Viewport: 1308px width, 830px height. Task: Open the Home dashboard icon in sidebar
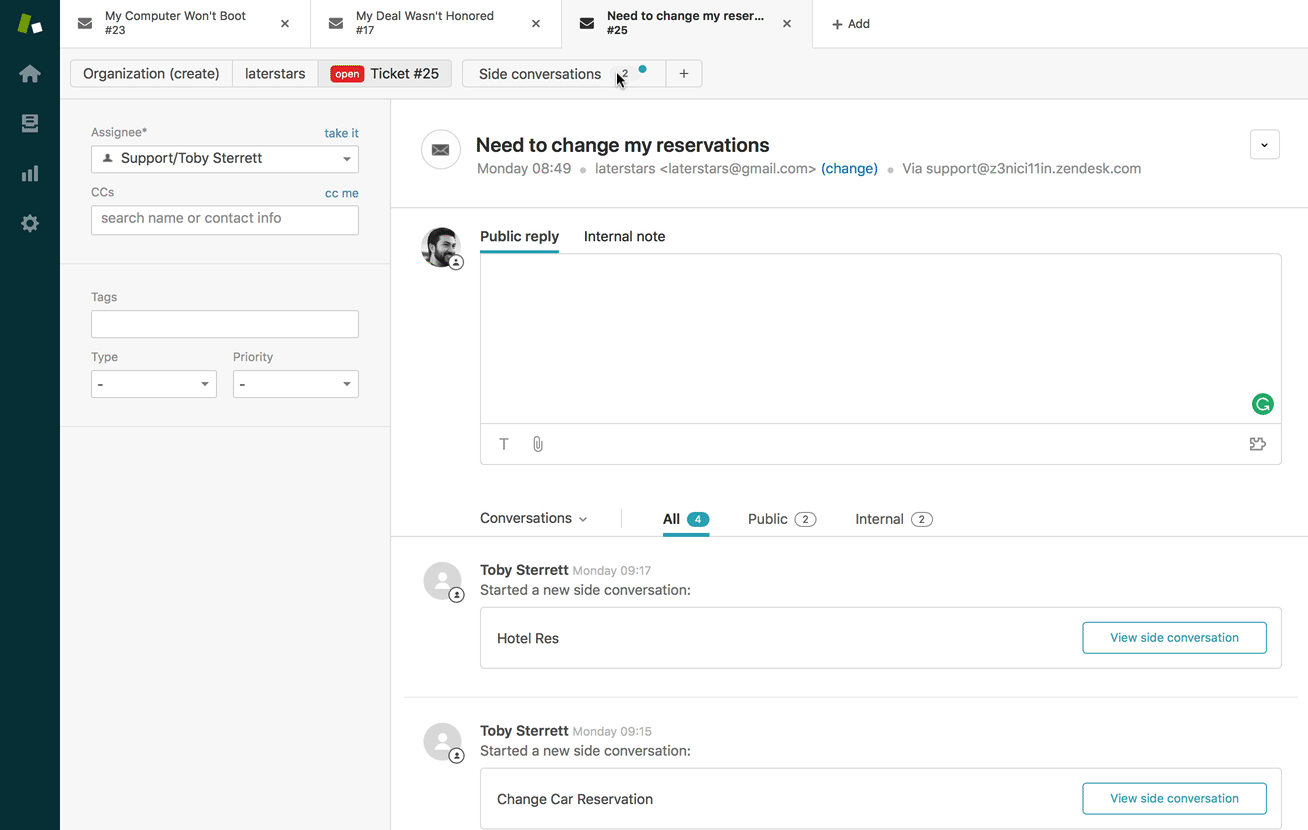(30, 74)
